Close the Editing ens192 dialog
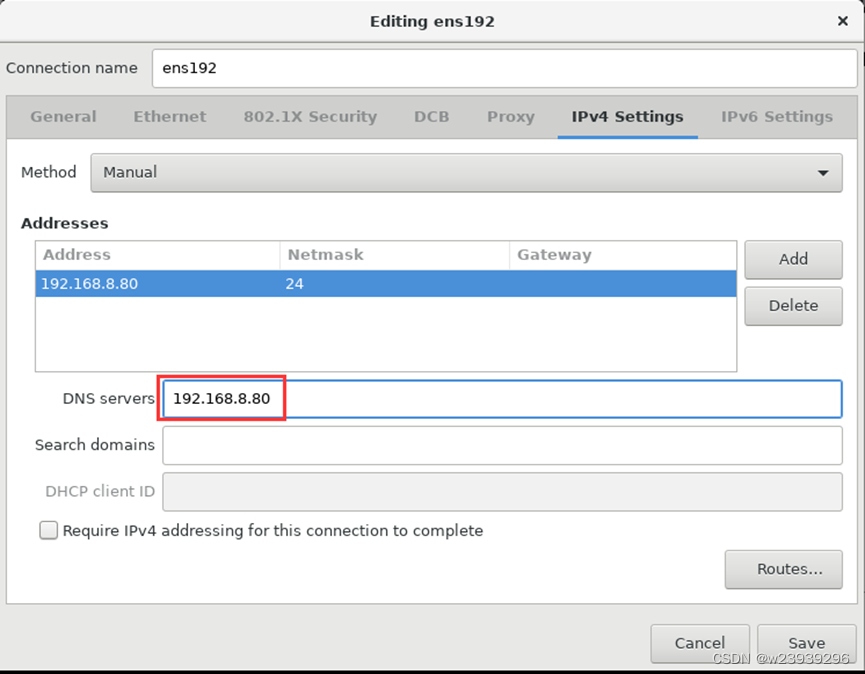This screenshot has width=865, height=674. [x=842, y=21]
